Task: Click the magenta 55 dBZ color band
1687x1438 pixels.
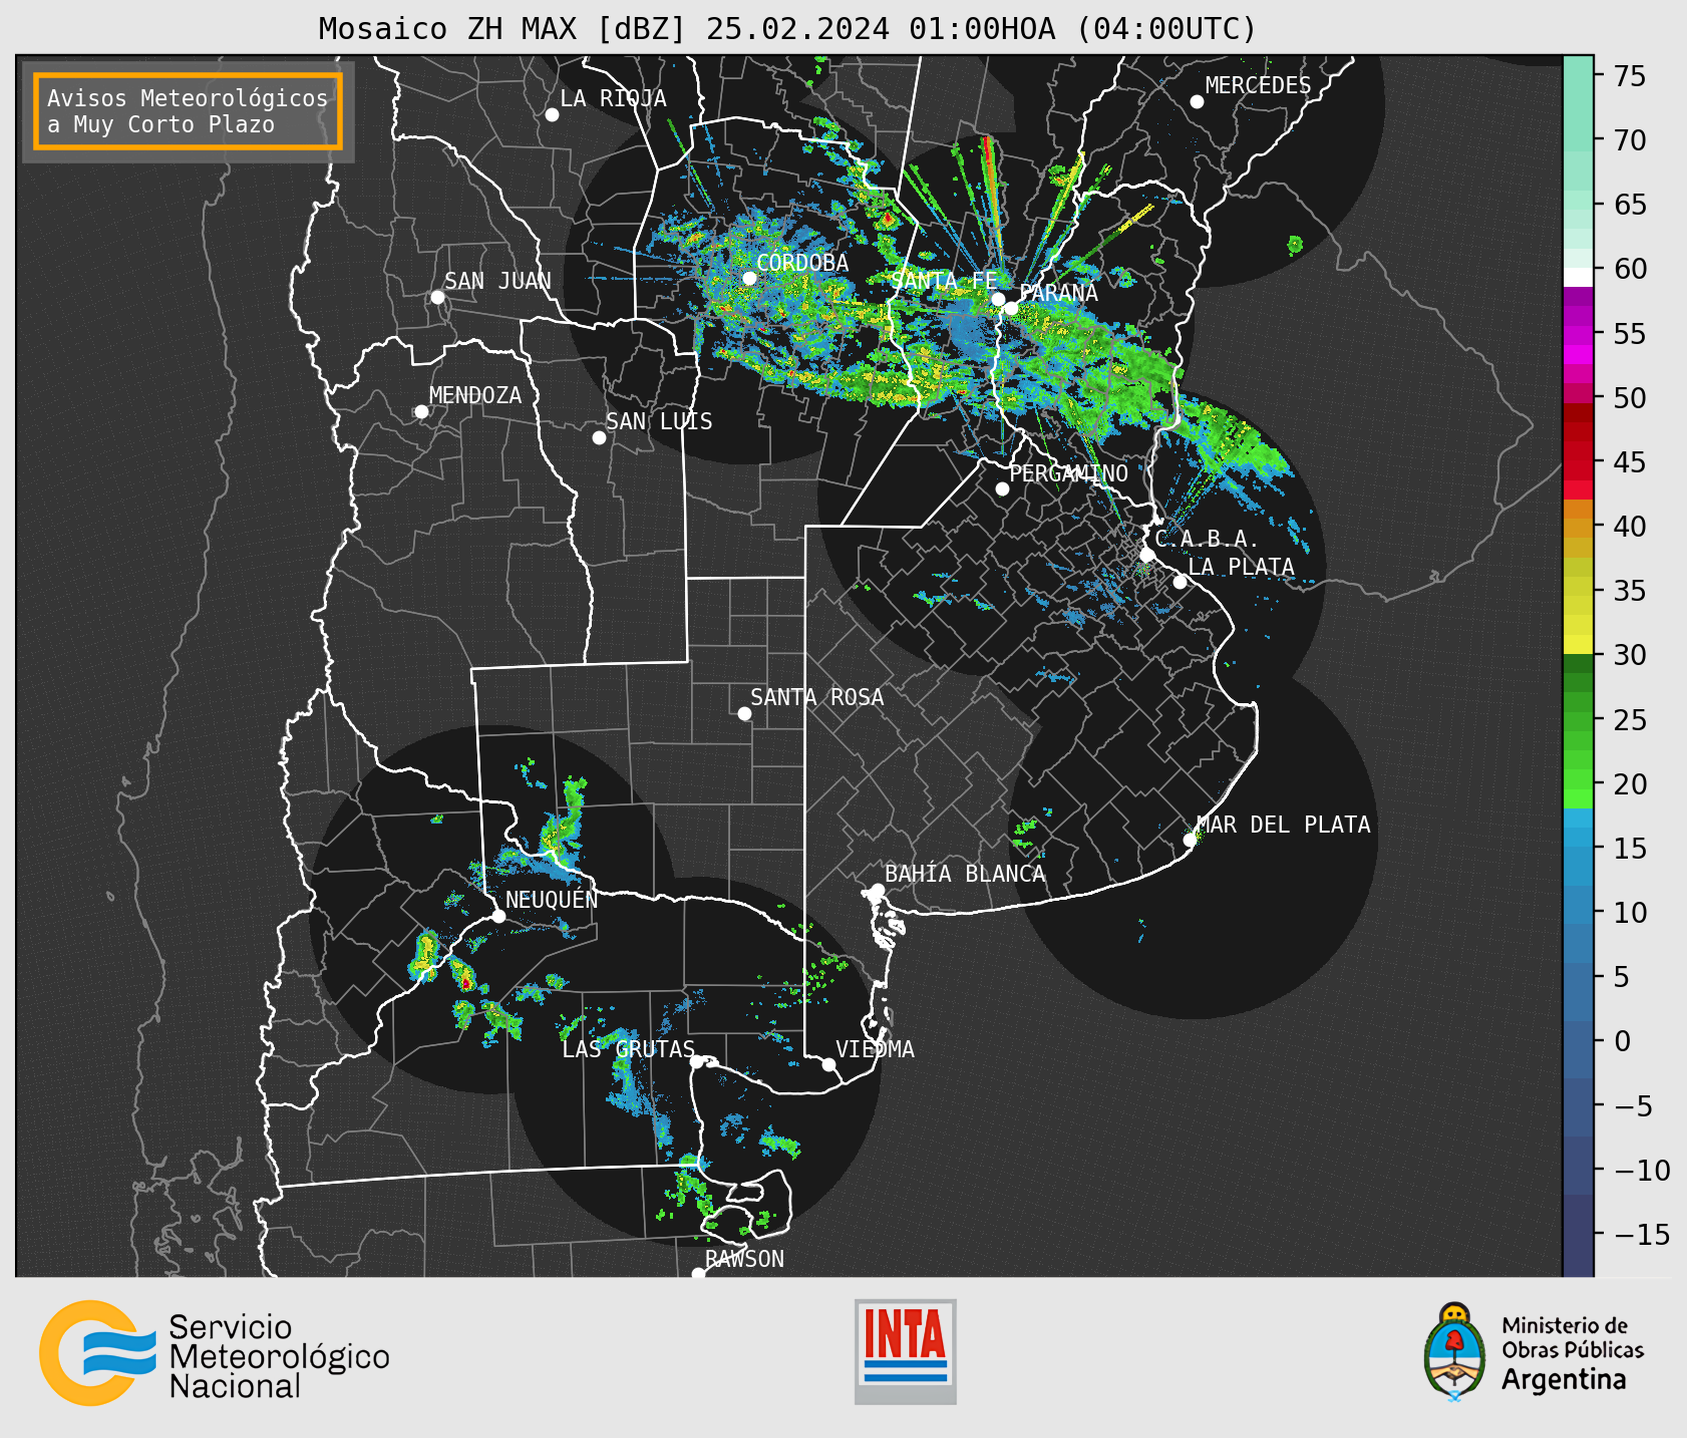Action: tap(1577, 333)
